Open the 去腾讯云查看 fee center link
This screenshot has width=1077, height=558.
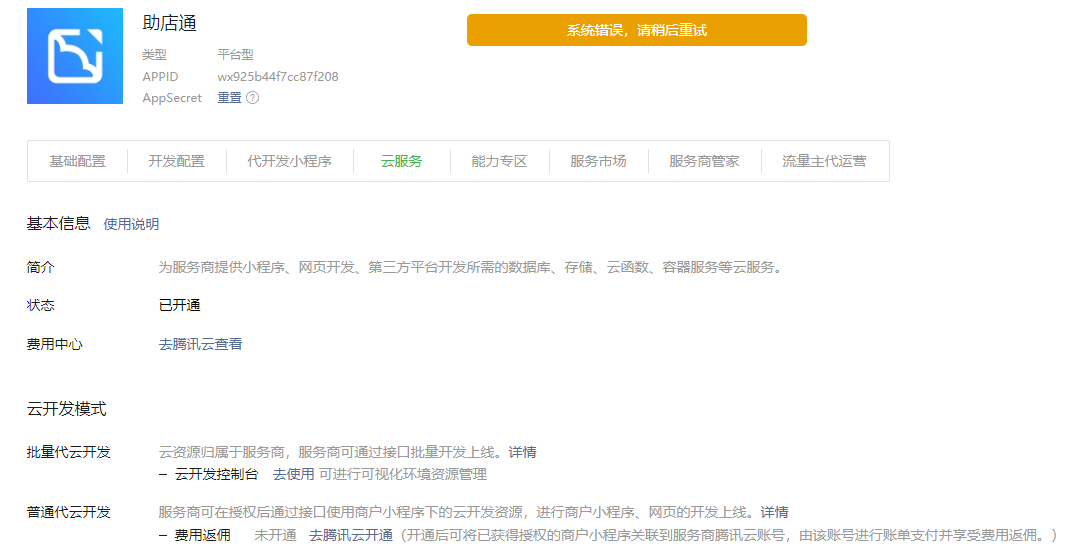coord(201,344)
